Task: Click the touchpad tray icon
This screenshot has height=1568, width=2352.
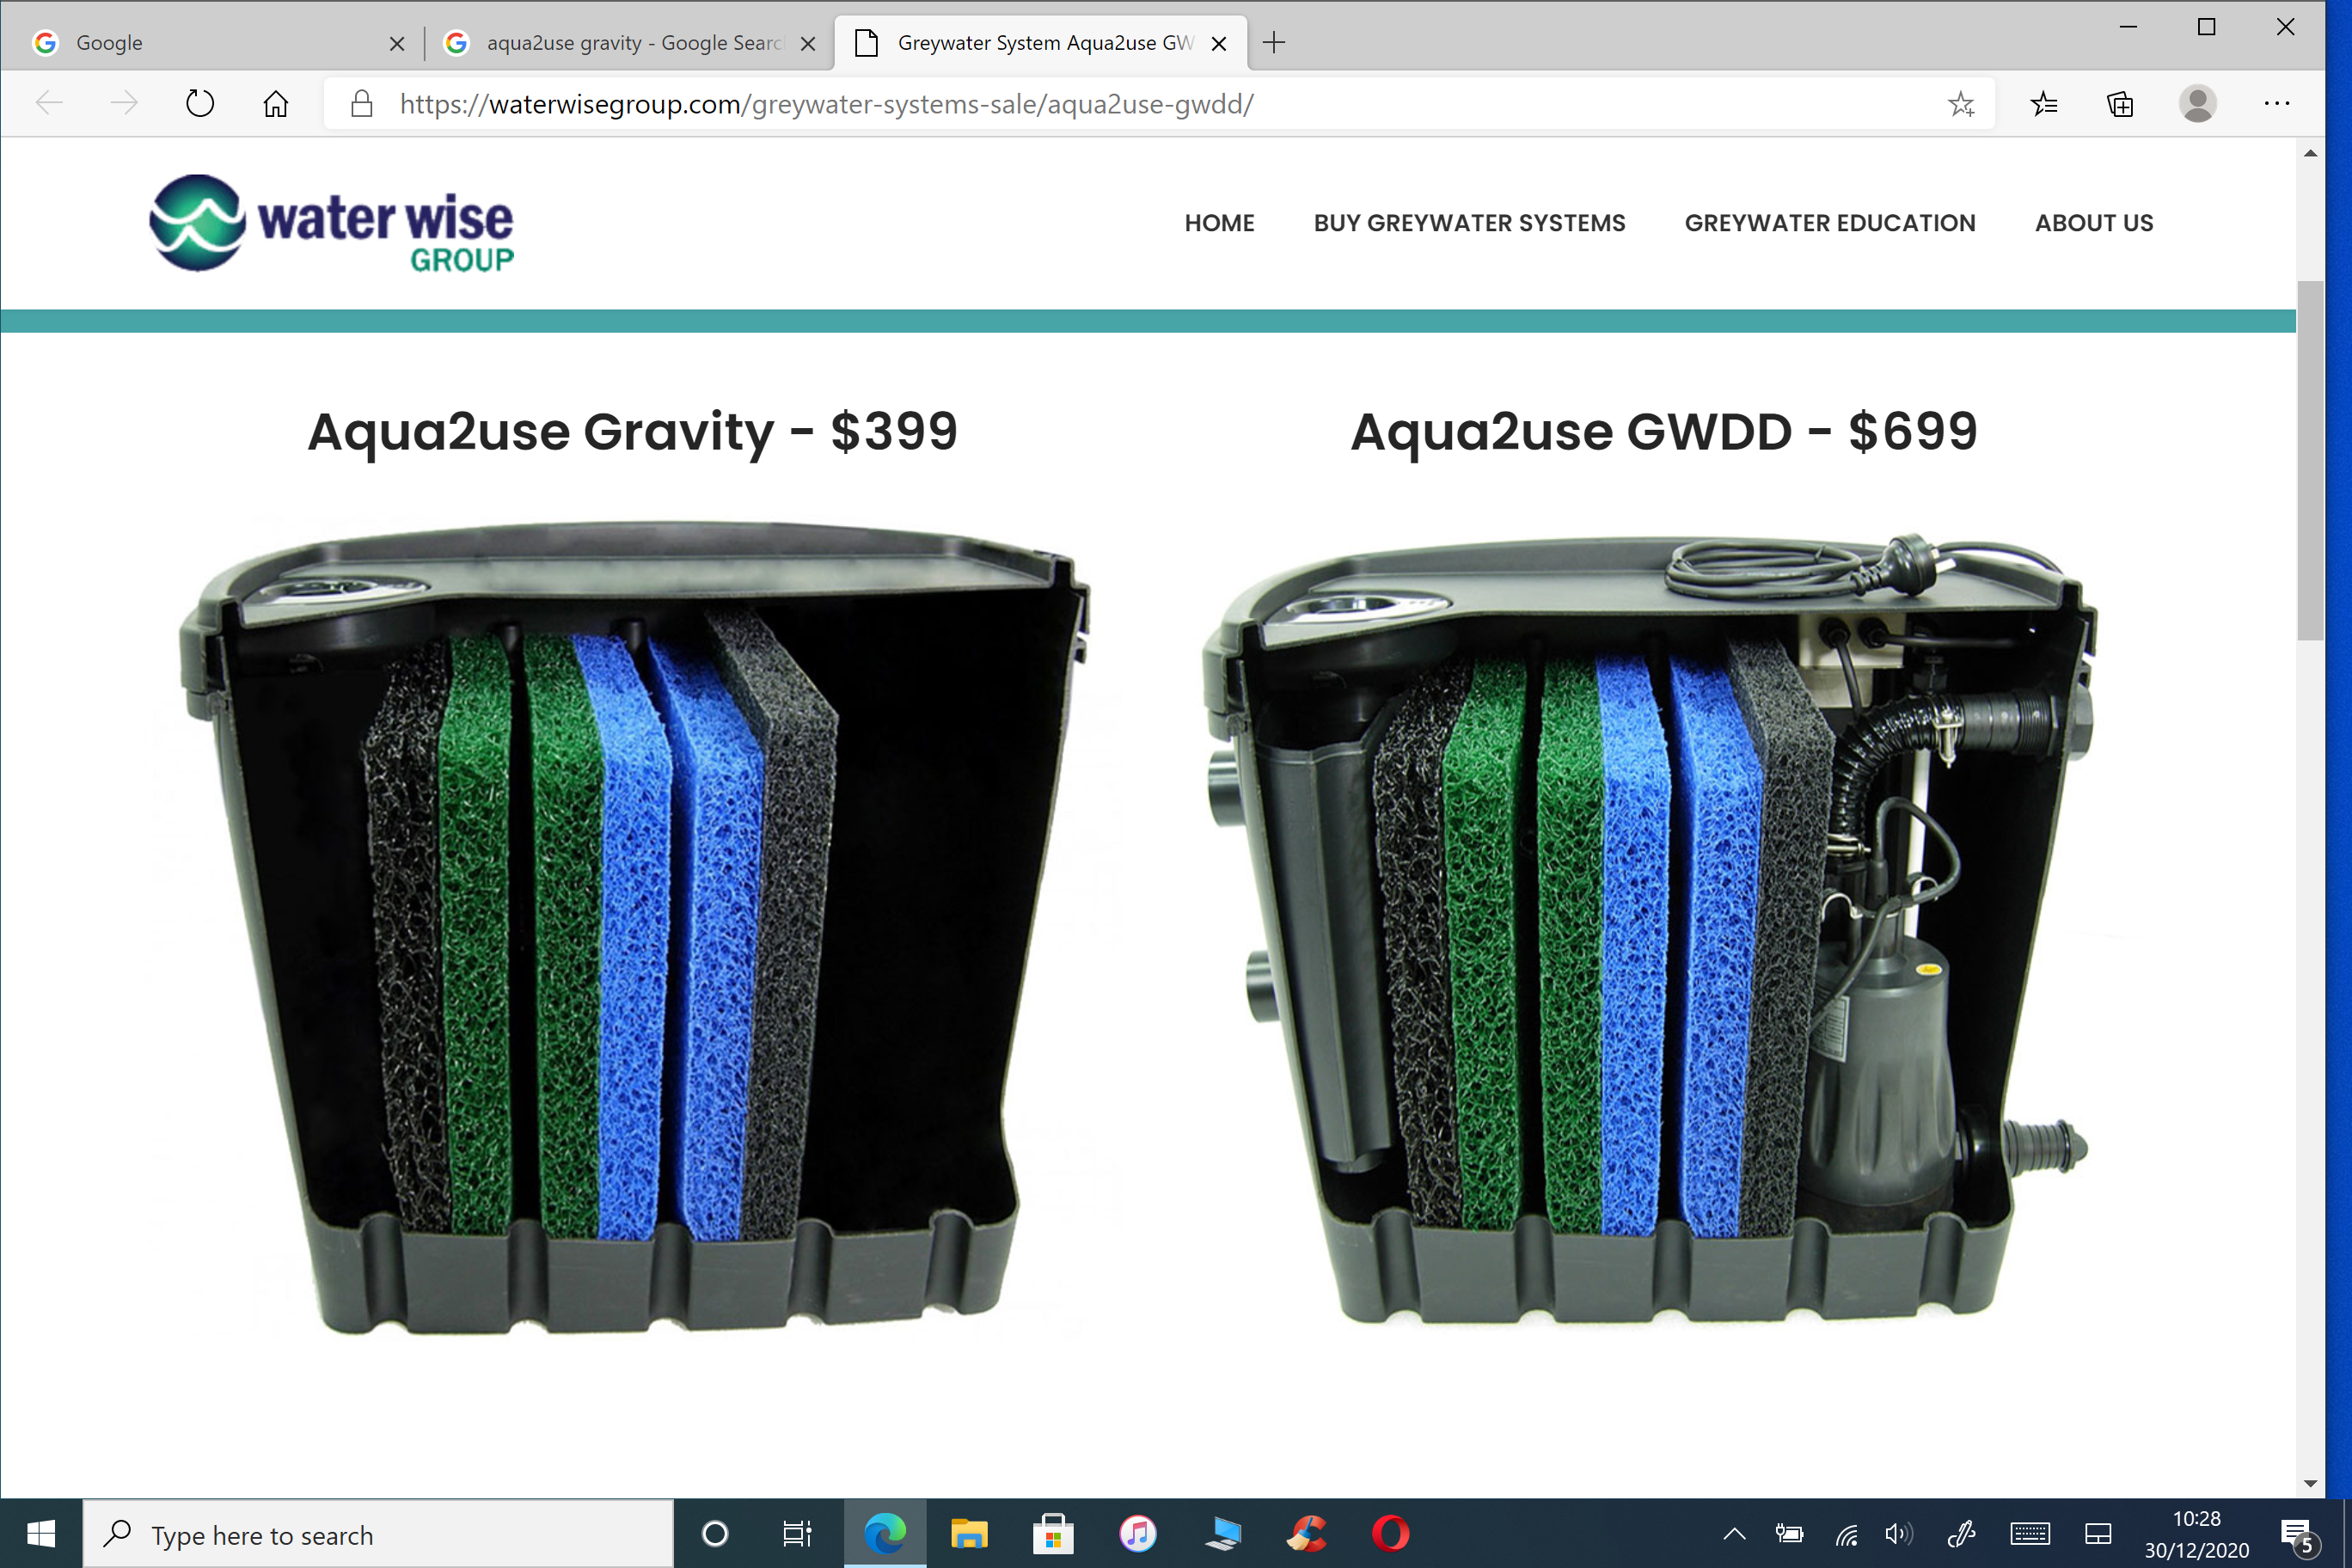Action: (2098, 1533)
